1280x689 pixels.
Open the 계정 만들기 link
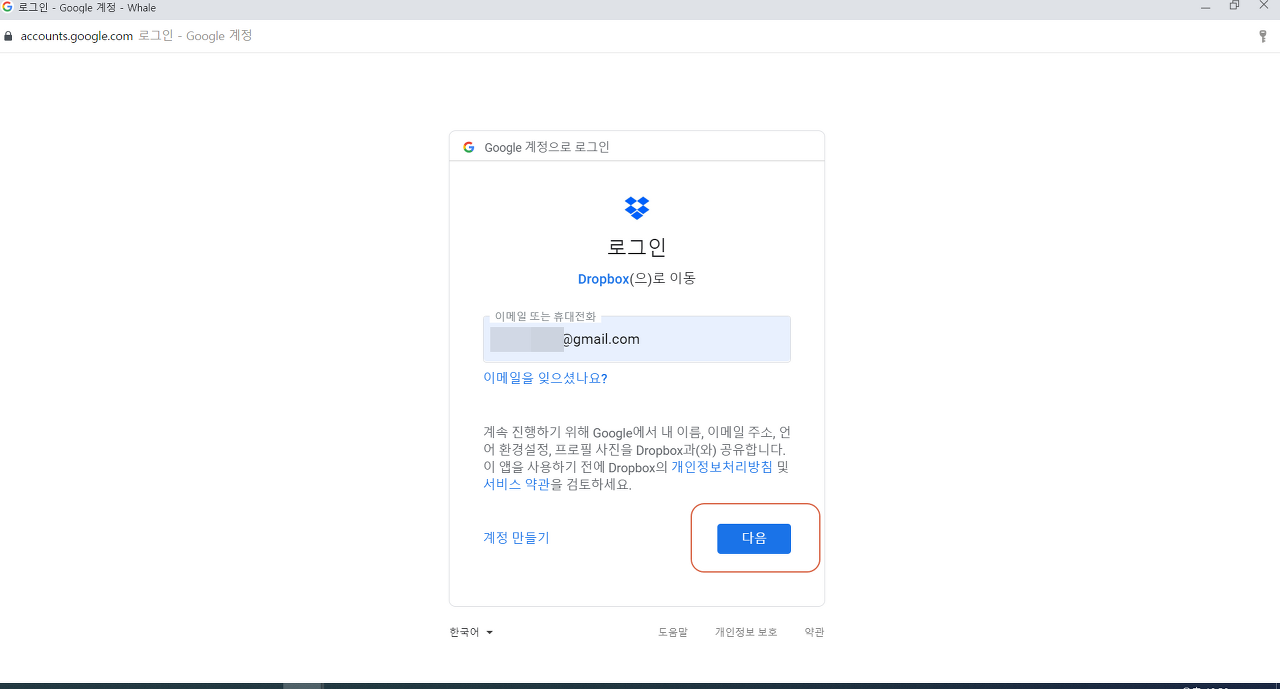516,538
